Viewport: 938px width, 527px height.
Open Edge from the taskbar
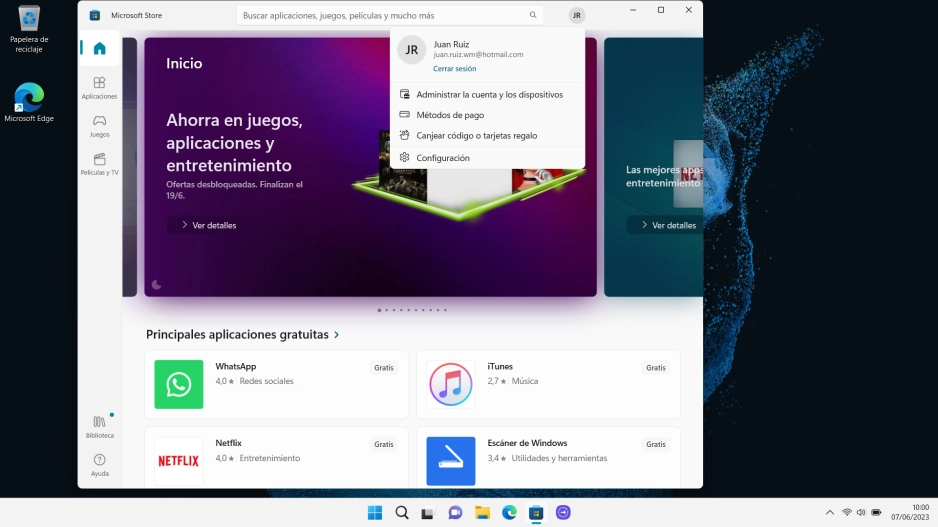coord(509,513)
